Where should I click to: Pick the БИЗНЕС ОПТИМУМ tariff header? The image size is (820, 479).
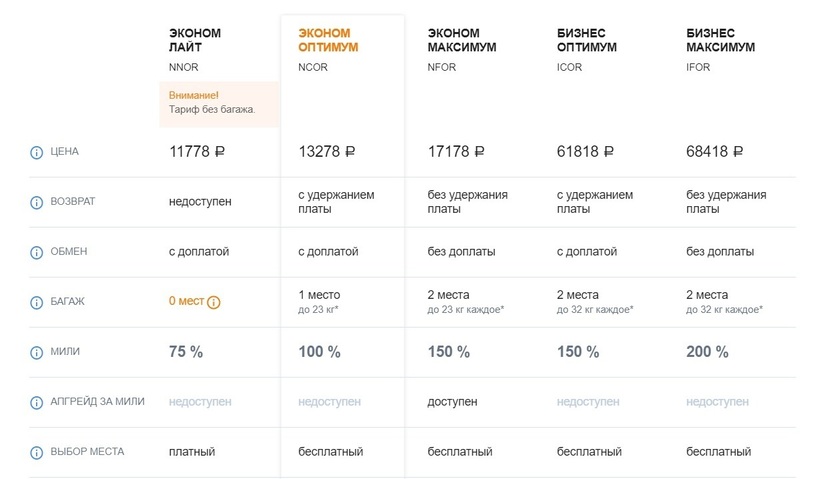pos(587,40)
